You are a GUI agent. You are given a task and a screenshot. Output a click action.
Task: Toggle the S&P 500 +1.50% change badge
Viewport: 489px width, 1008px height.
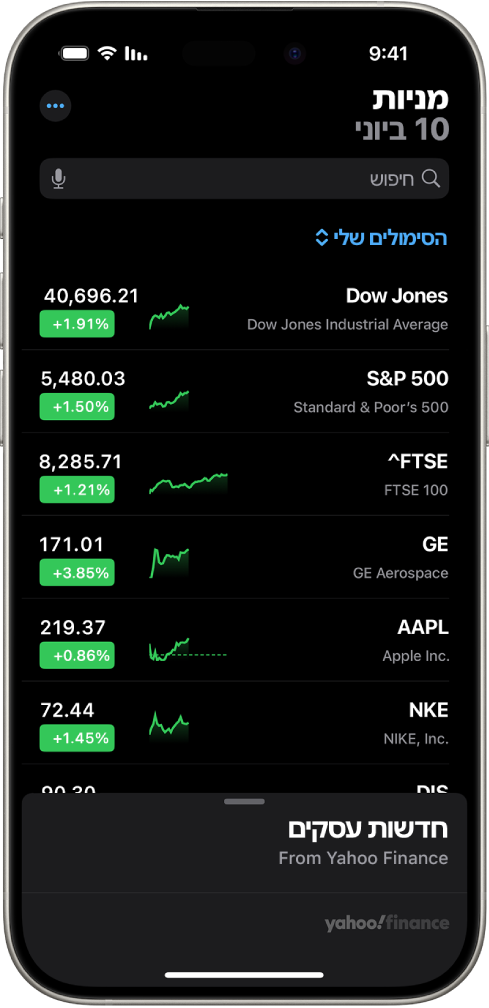(77, 407)
